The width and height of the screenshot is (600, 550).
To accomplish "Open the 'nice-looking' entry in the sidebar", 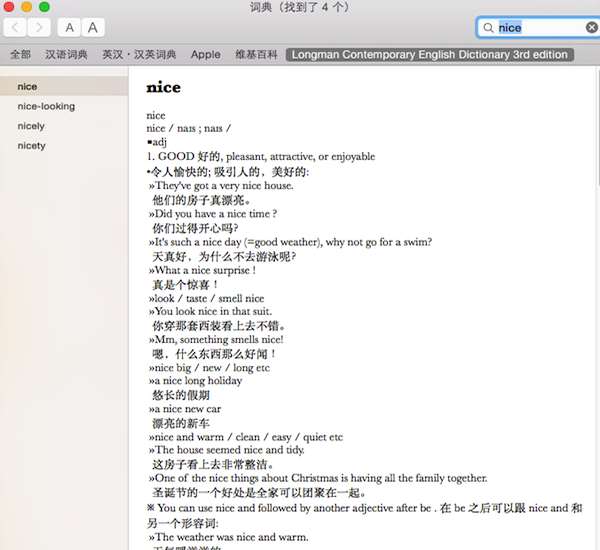I will (64, 106).
